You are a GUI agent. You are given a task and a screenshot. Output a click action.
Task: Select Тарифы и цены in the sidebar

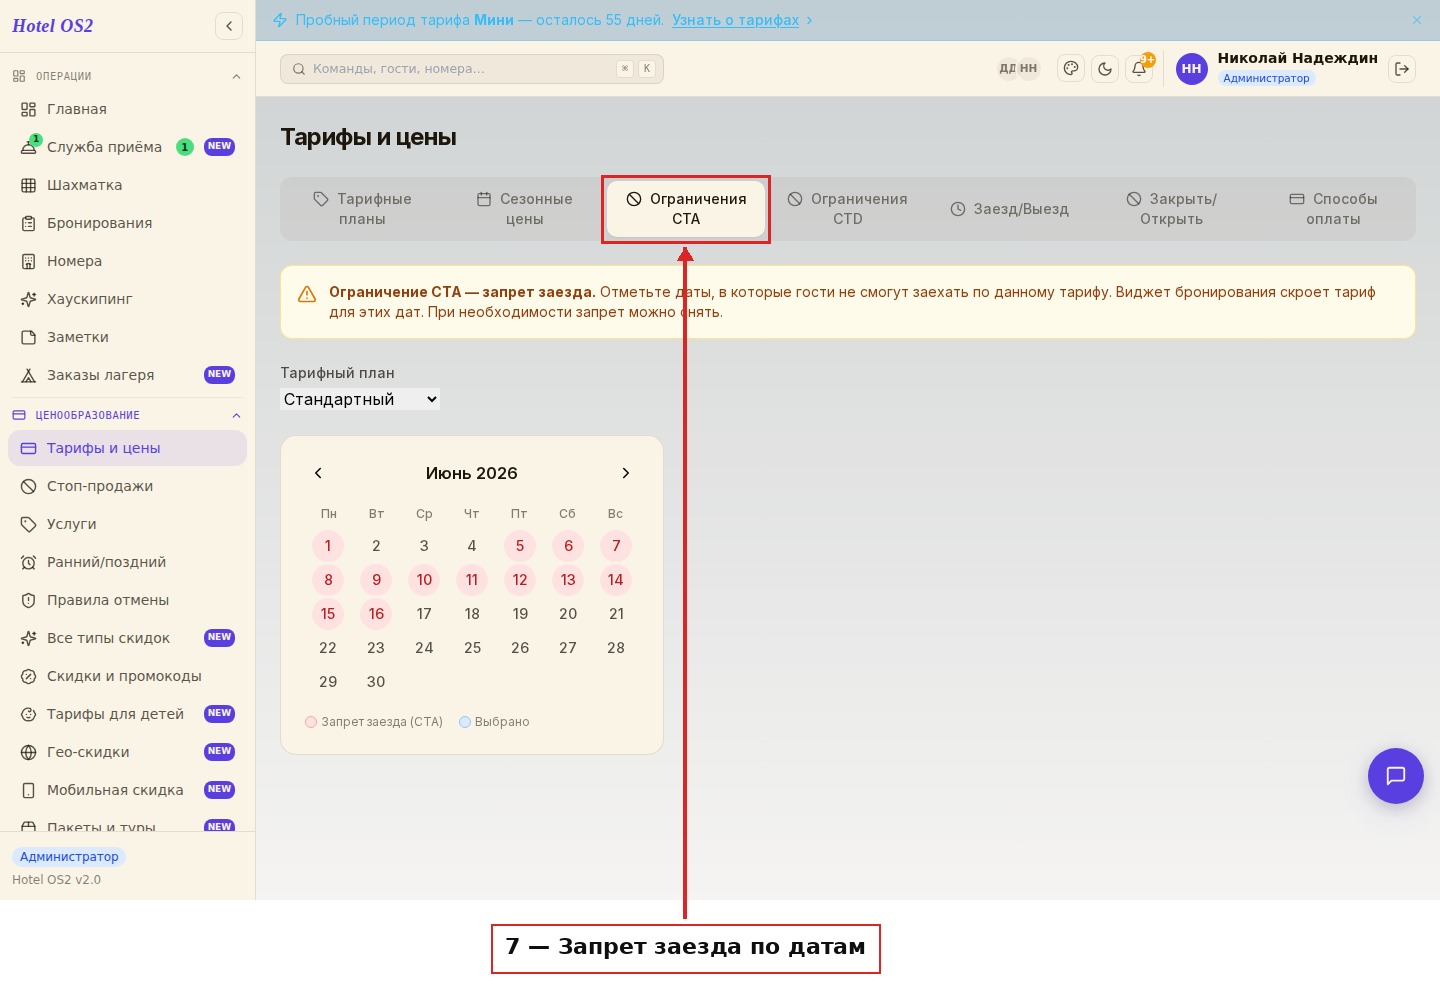click(x=127, y=448)
